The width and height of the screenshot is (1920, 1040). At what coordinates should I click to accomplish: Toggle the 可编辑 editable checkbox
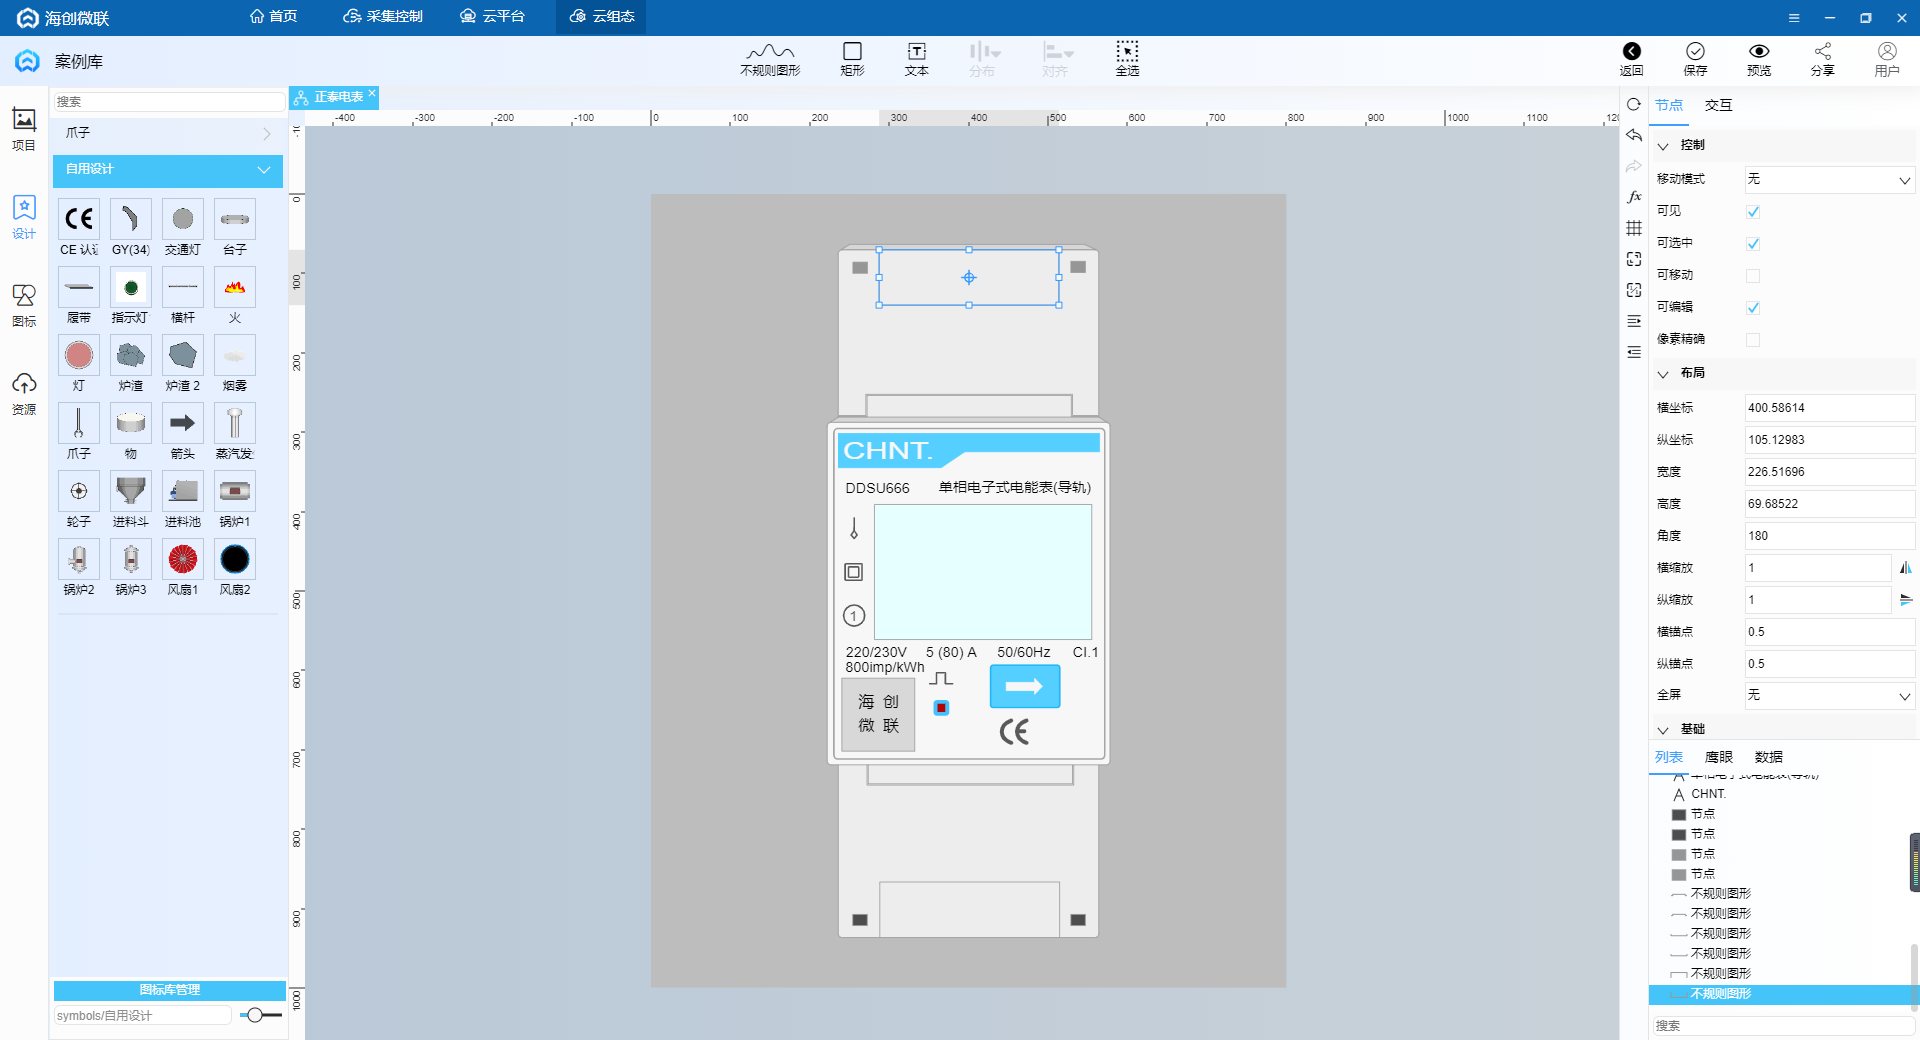[x=1753, y=307]
